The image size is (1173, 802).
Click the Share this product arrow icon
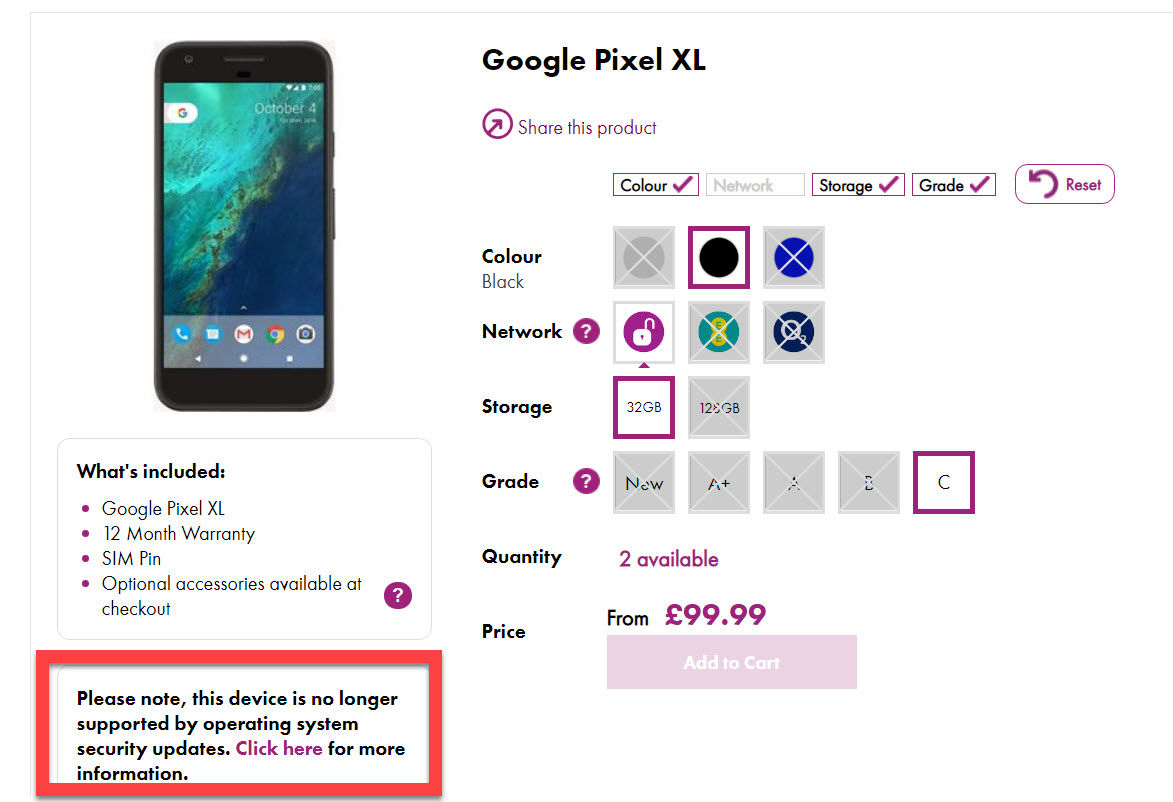[497, 124]
